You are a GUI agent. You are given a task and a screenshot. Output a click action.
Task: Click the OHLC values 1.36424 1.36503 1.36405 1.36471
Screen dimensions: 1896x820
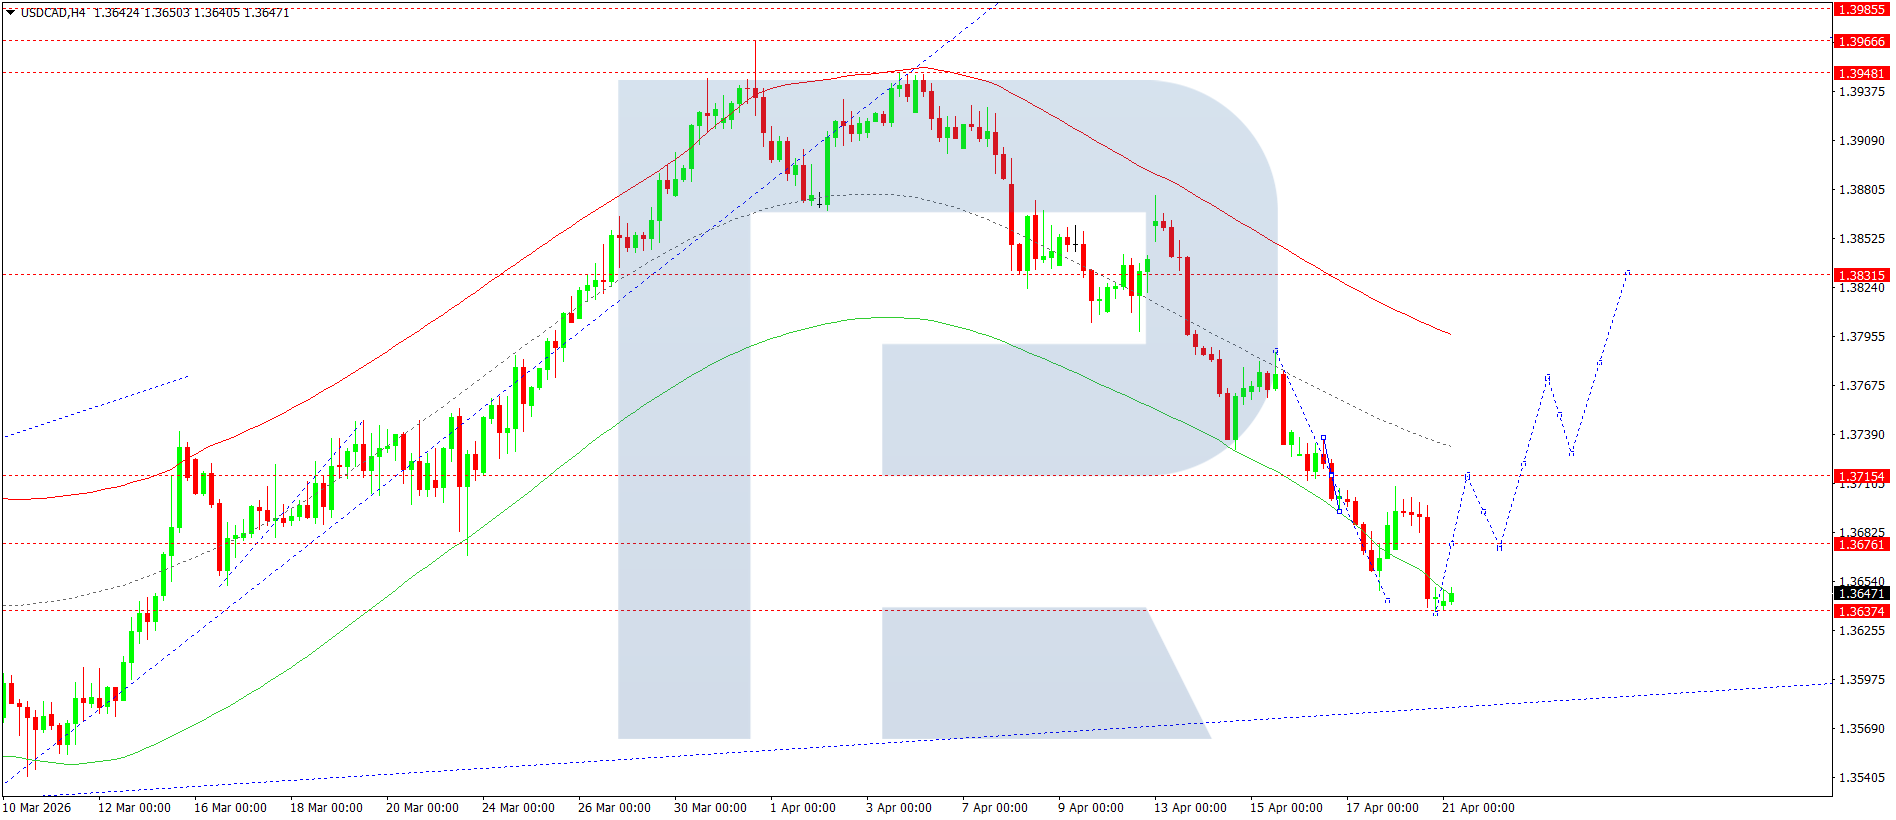[x=192, y=13]
